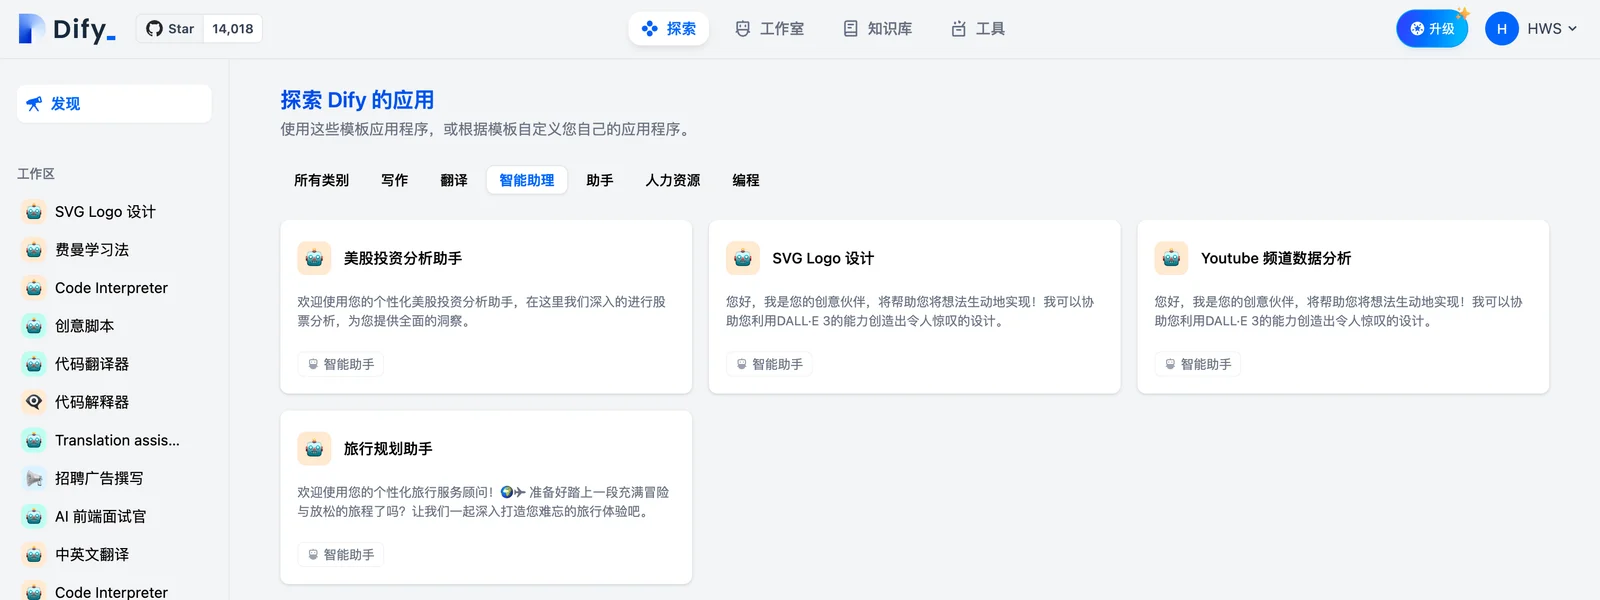Filter by 助手 category
Image resolution: width=1600 pixels, height=600 pixels.
(x=600, y=180)
